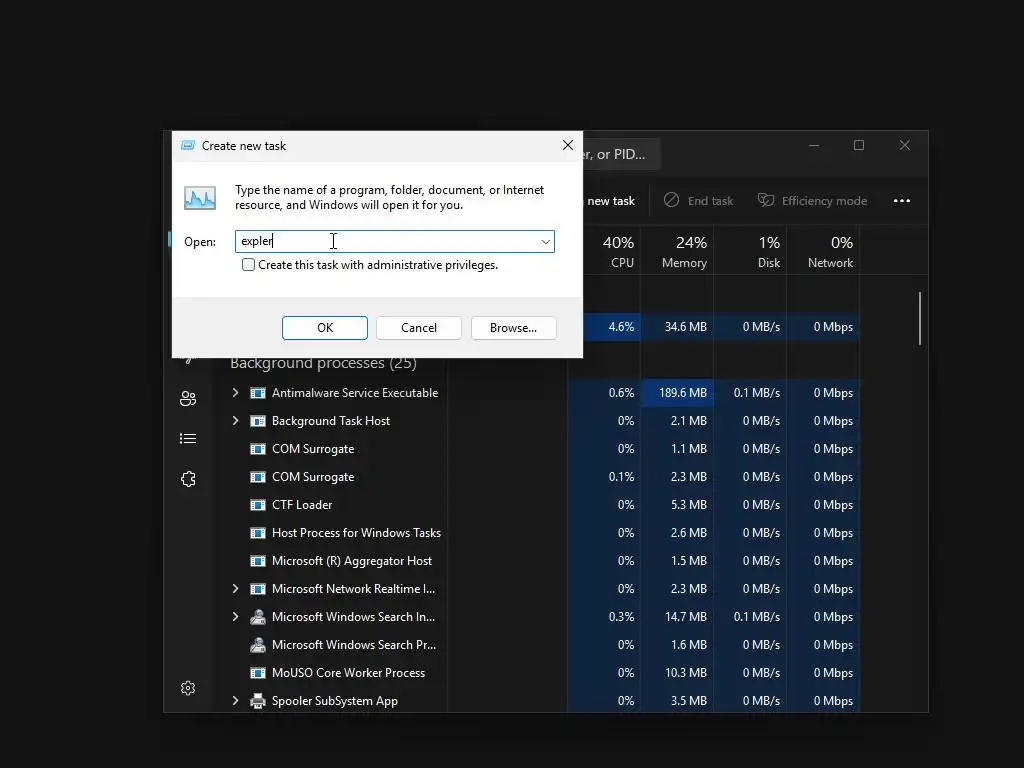Select the MoUSO Core Worker Process name
Screen dimensions: 1024x768
point(348,673)
